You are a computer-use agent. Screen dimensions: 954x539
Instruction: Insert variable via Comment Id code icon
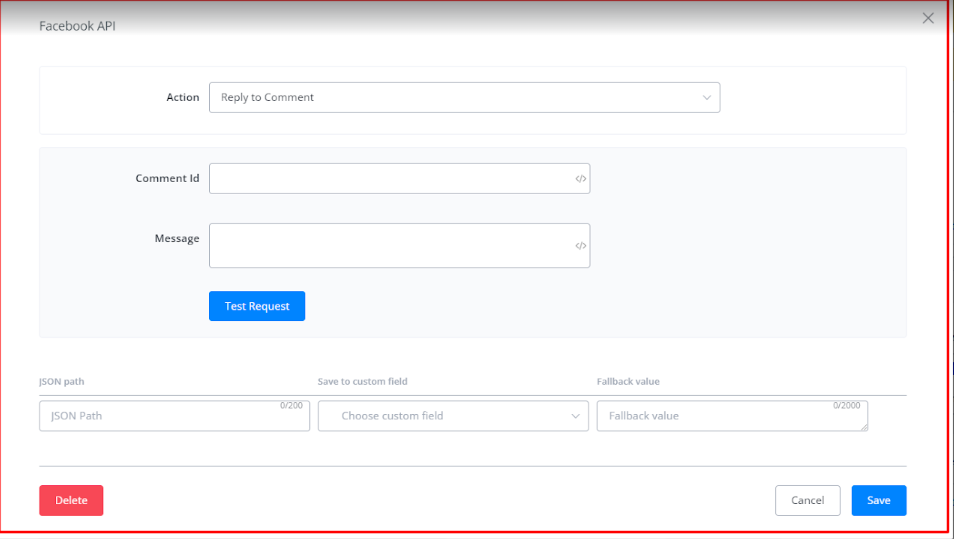point(580,179)
